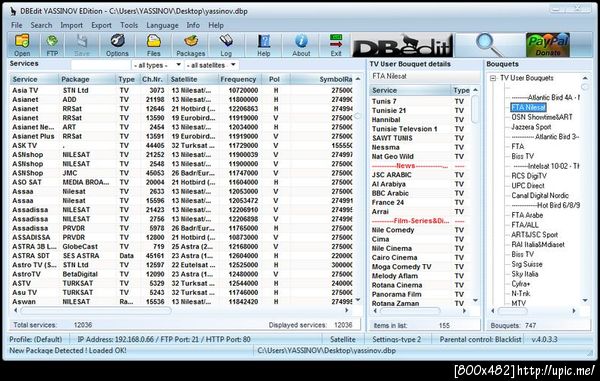Image resolution: width=600 pixels, height=381 pixels.
Task: Show the About info icon
Action: tap(301, 45)
